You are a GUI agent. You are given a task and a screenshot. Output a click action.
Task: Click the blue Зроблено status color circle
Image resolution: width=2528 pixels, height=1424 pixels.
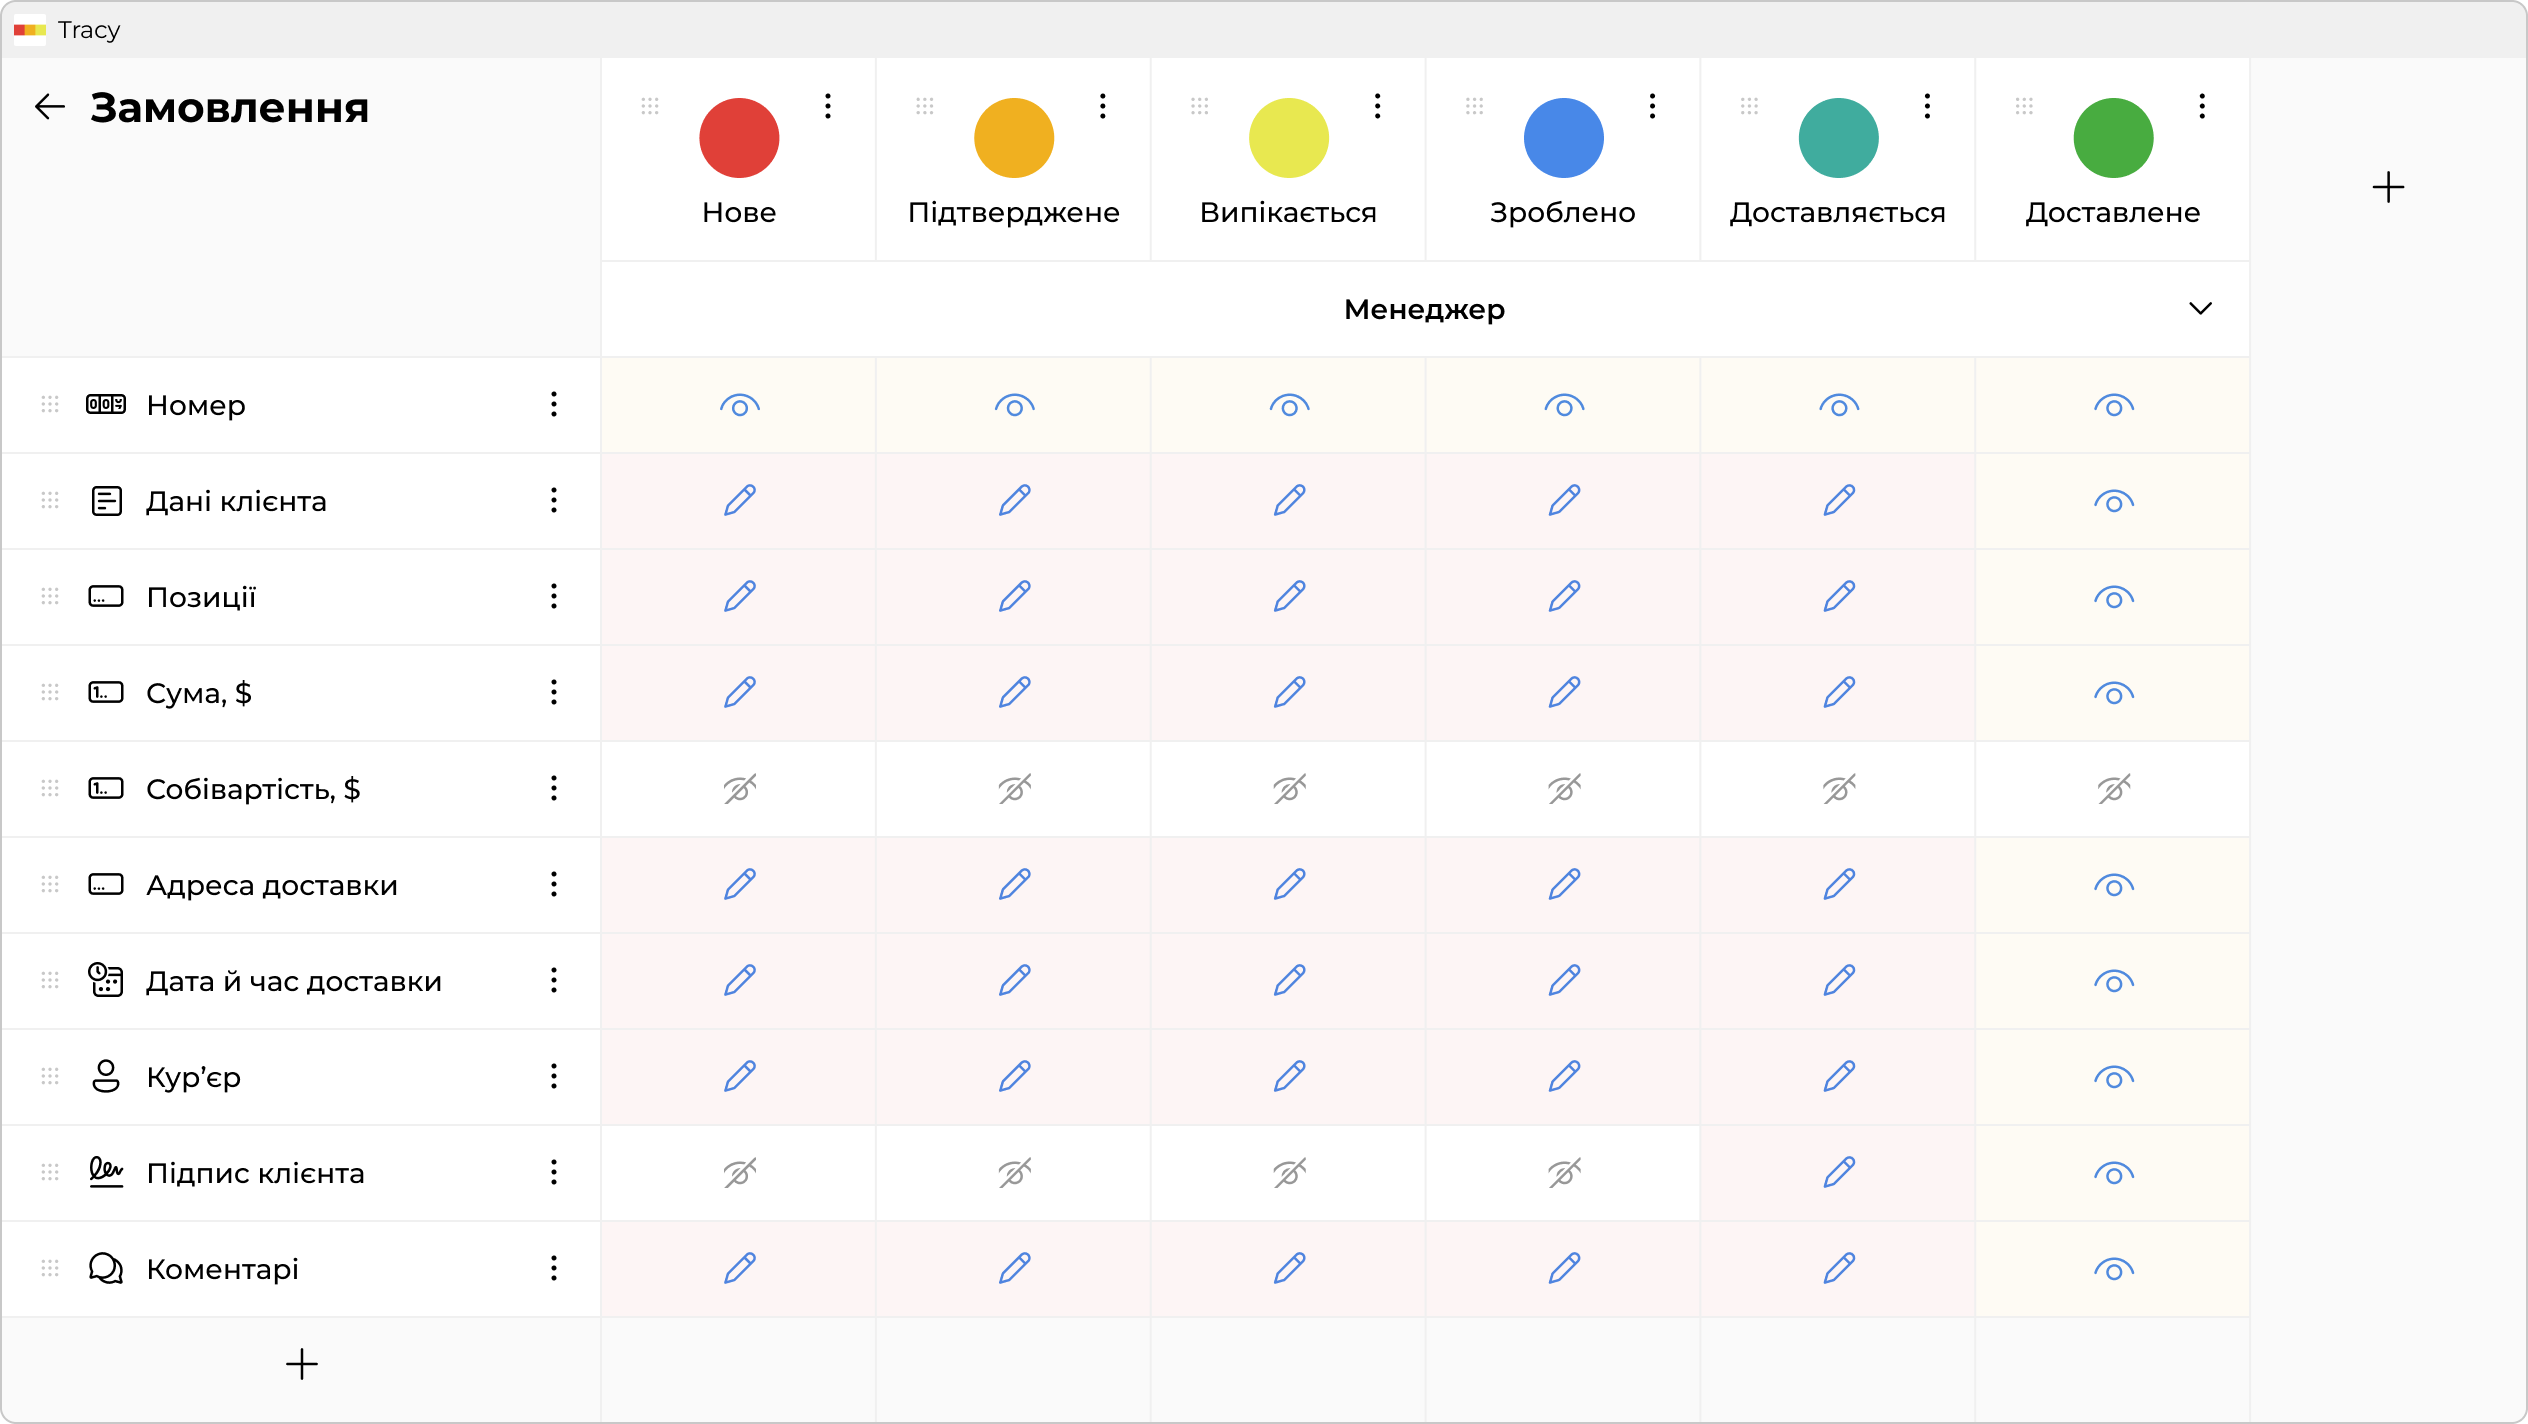(x=1563, y=138)
